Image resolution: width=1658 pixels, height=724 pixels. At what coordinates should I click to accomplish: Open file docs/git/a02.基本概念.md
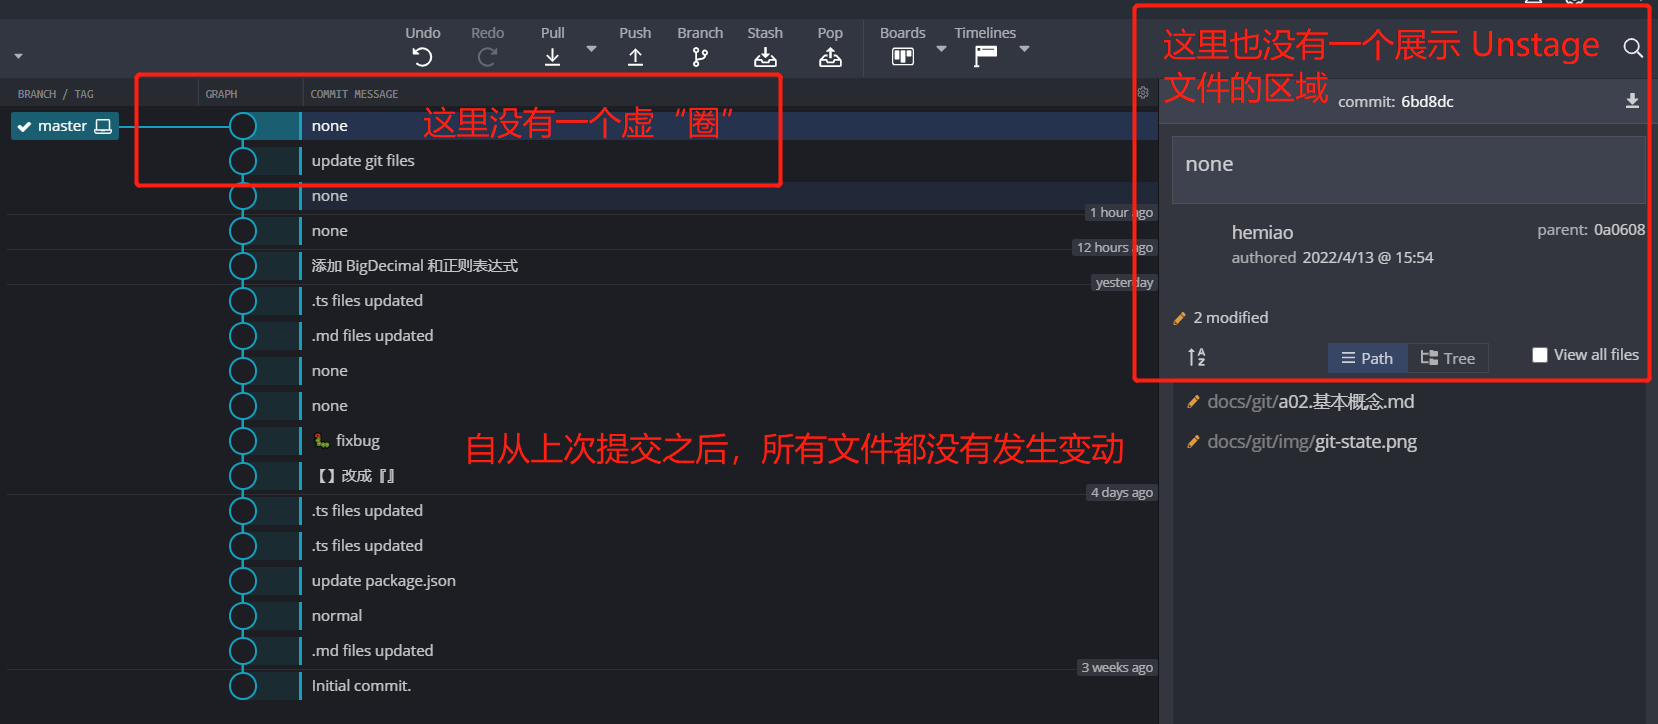[1310, 402]
